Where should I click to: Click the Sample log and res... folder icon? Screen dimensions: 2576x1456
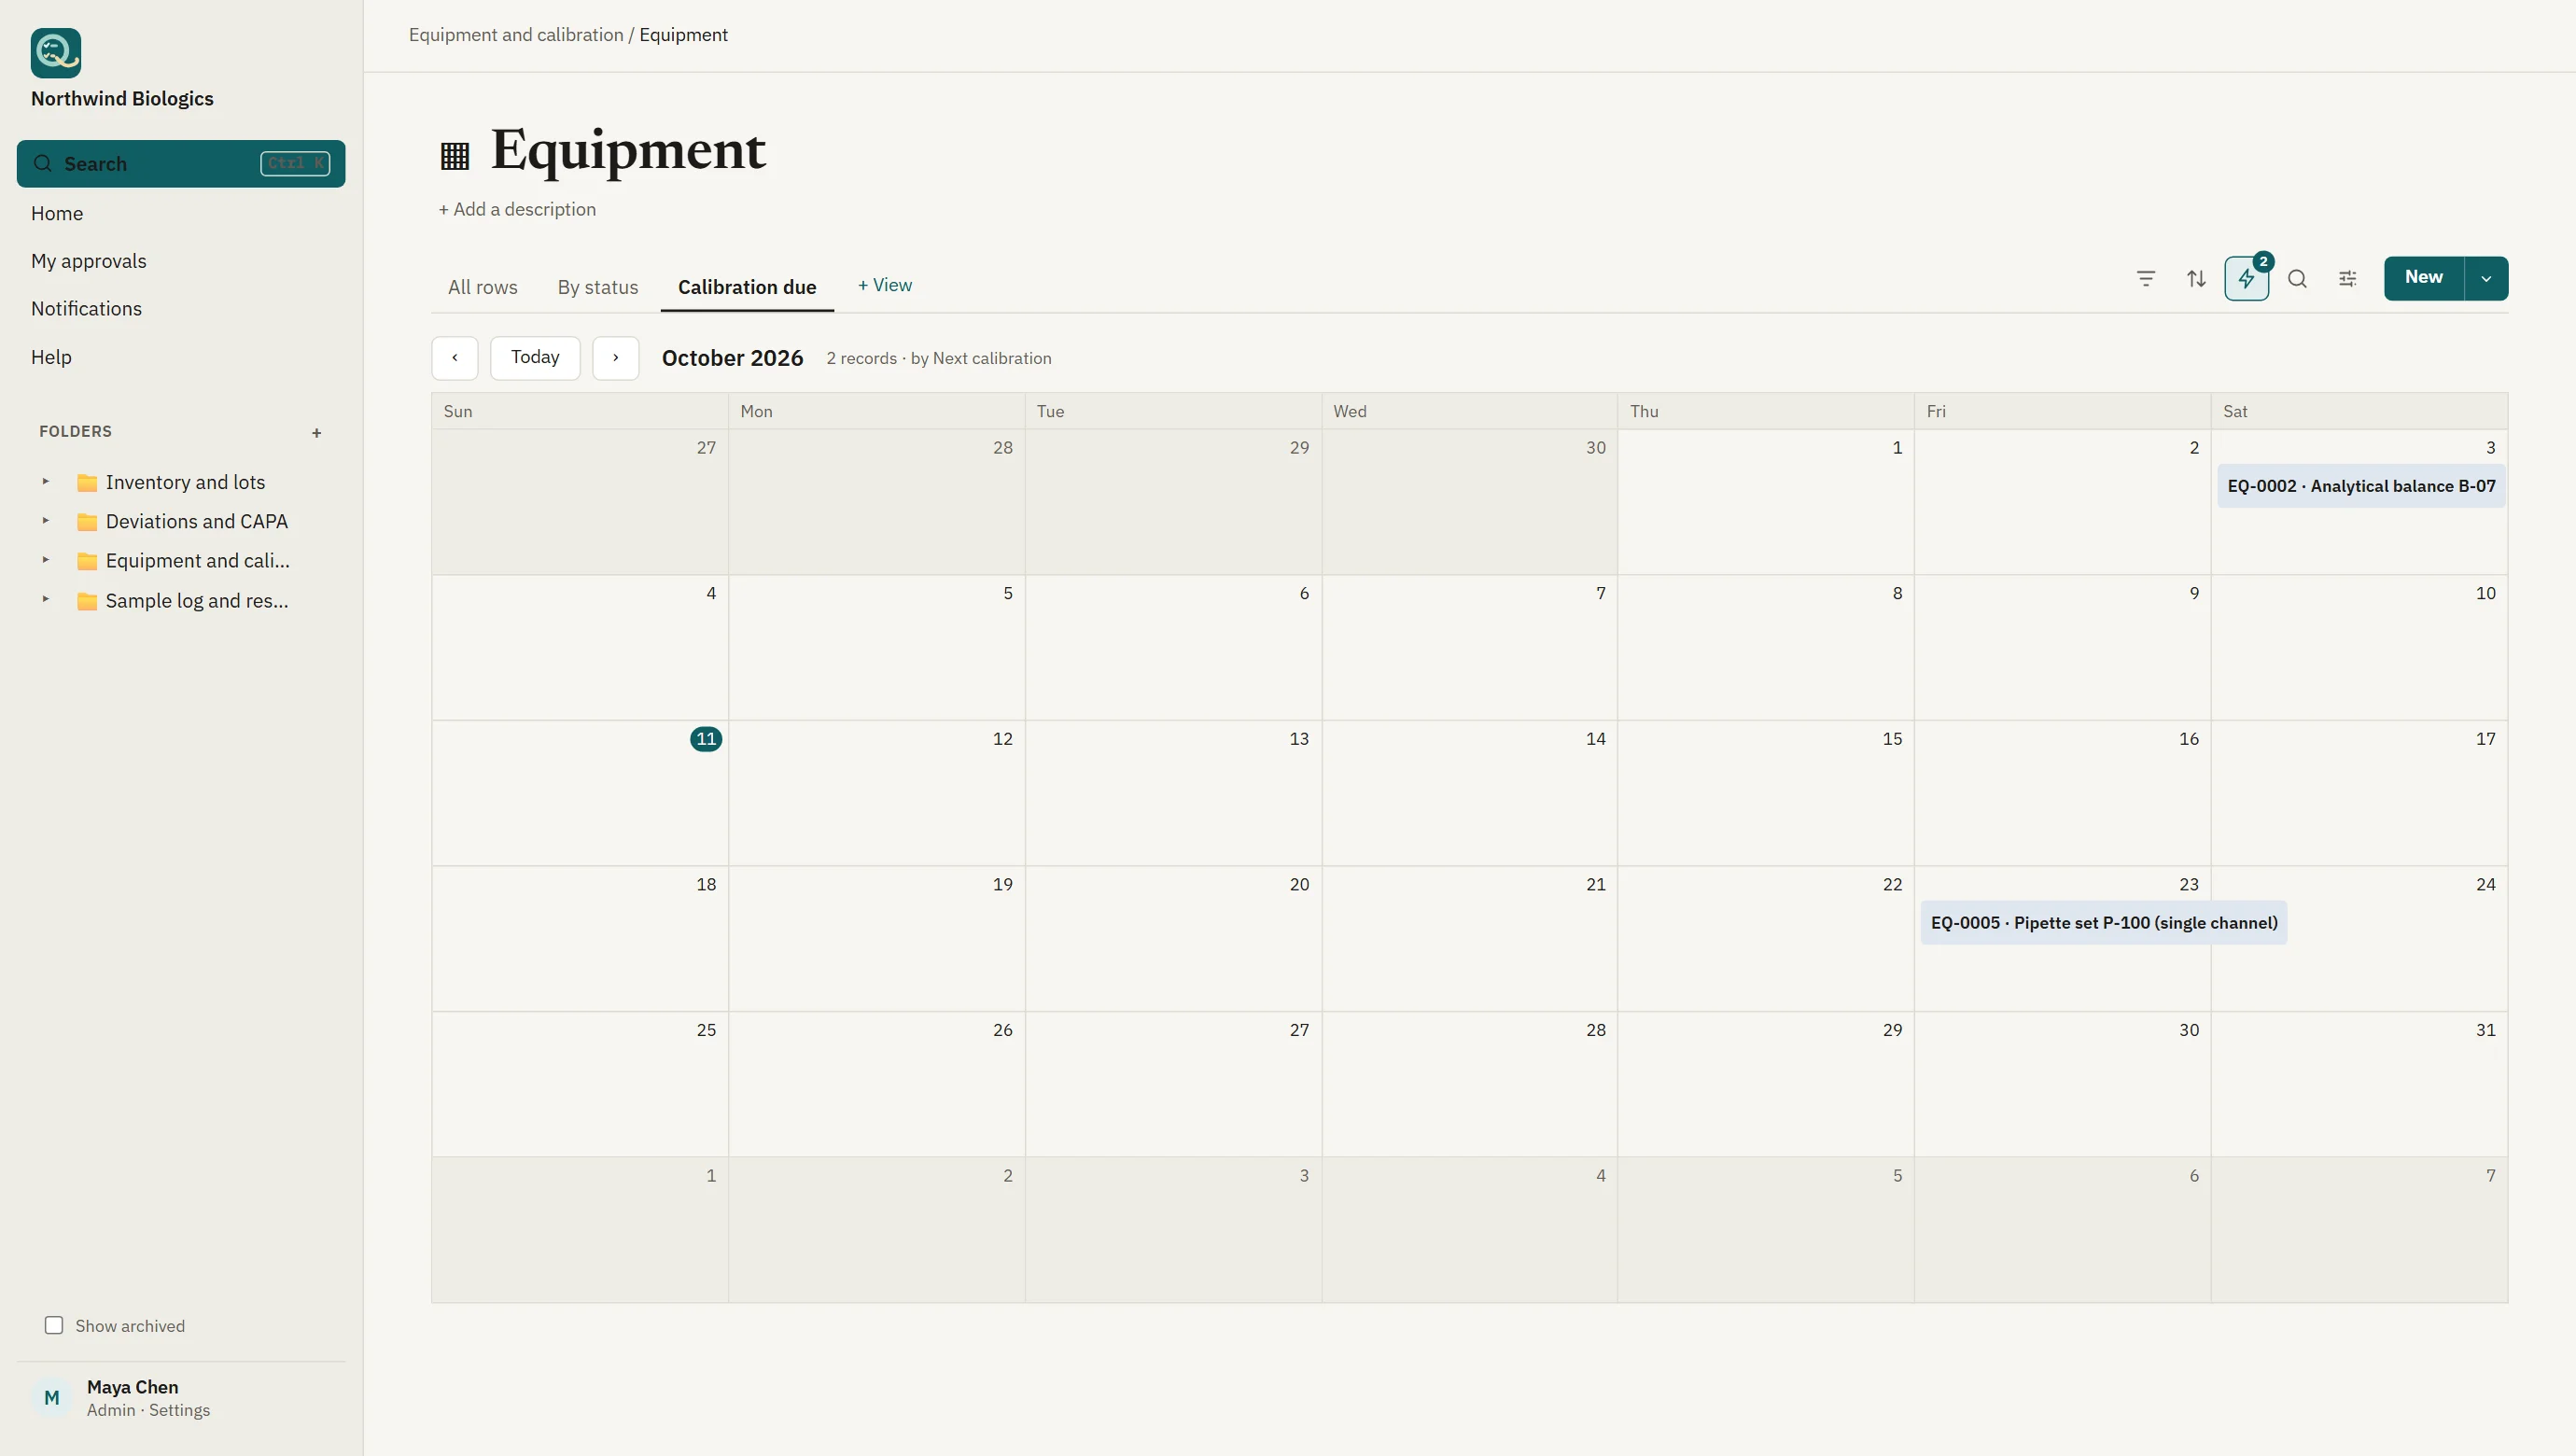click(87, 601)
